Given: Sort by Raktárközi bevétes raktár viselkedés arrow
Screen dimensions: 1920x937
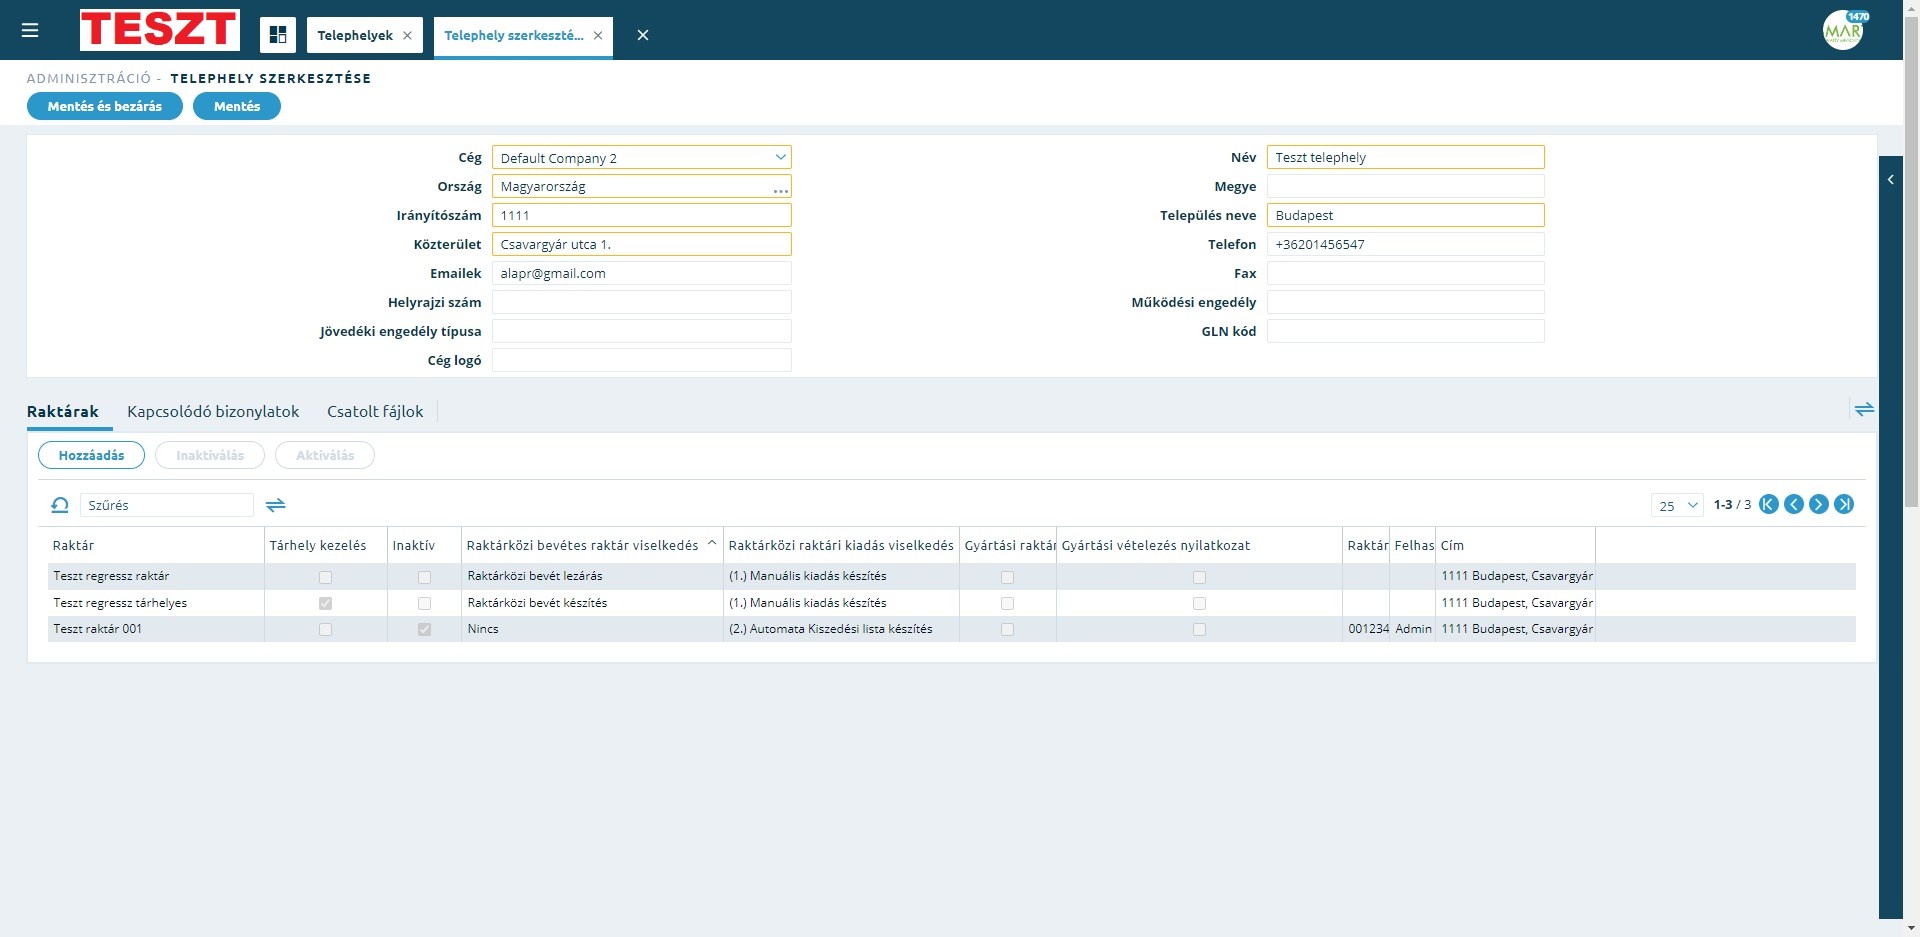Looking at the screenshot, I should pyautogui.click(x=712, y=543).
